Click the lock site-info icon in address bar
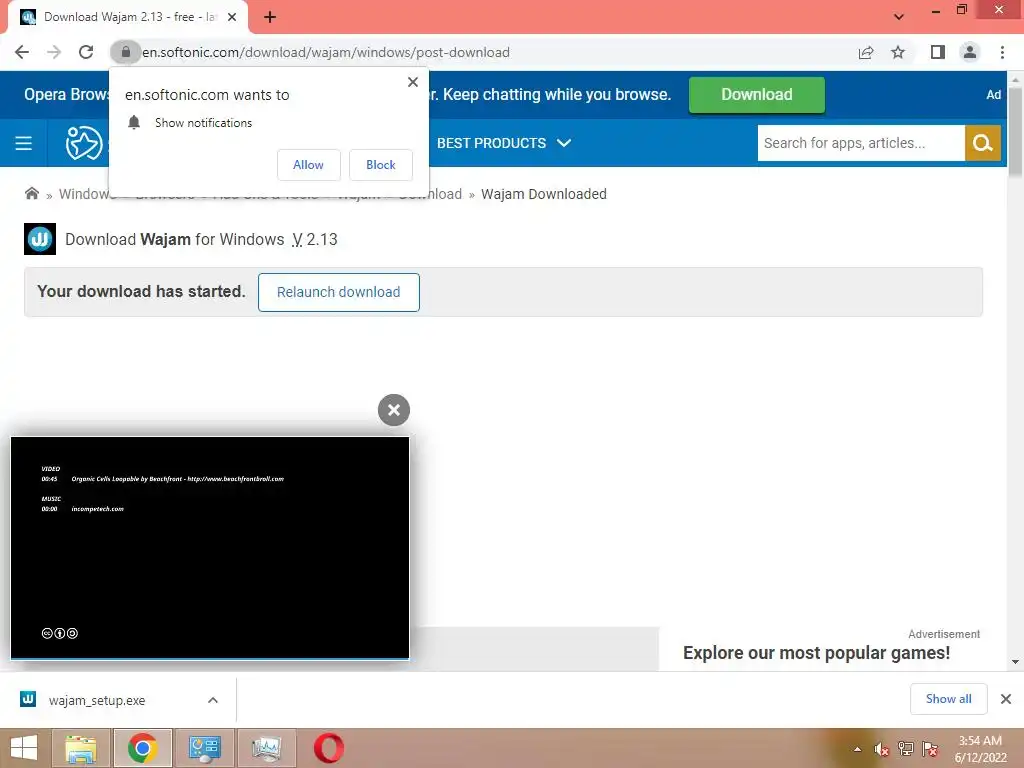Image resolution: width=1024 pixels, height=768 pixels. 125,52
